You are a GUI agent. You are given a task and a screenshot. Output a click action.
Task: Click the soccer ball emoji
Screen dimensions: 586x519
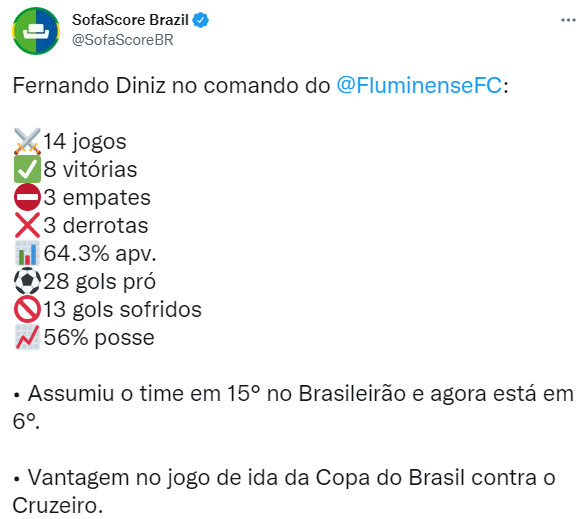[x=27, y=281]
